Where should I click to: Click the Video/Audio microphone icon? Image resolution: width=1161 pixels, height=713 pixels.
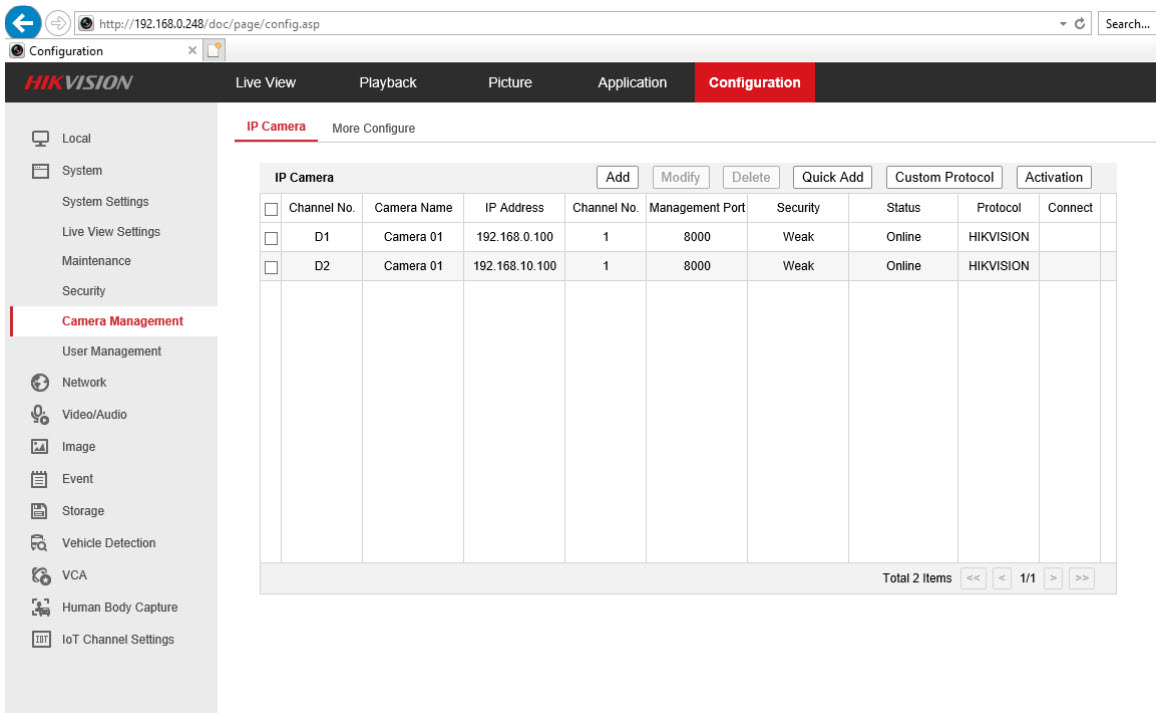tap(41, 414)
